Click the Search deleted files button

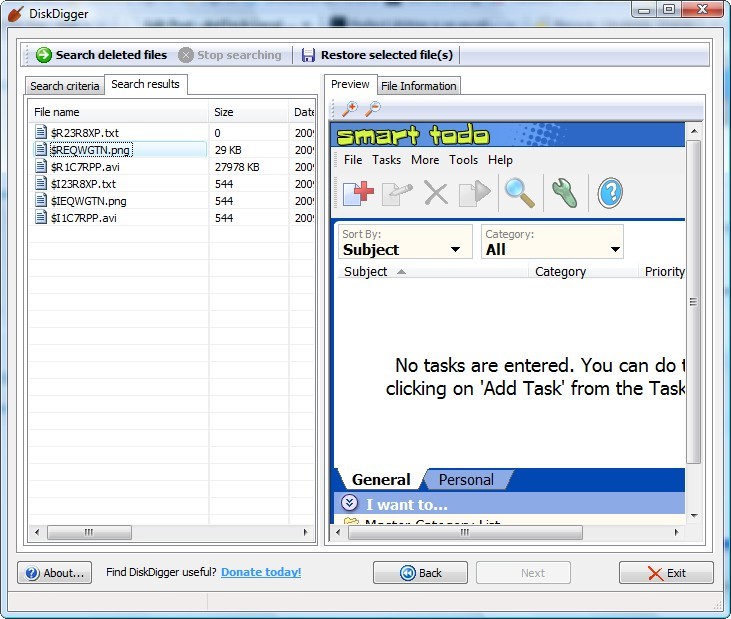pyautogui.click(x=101, y=55)
